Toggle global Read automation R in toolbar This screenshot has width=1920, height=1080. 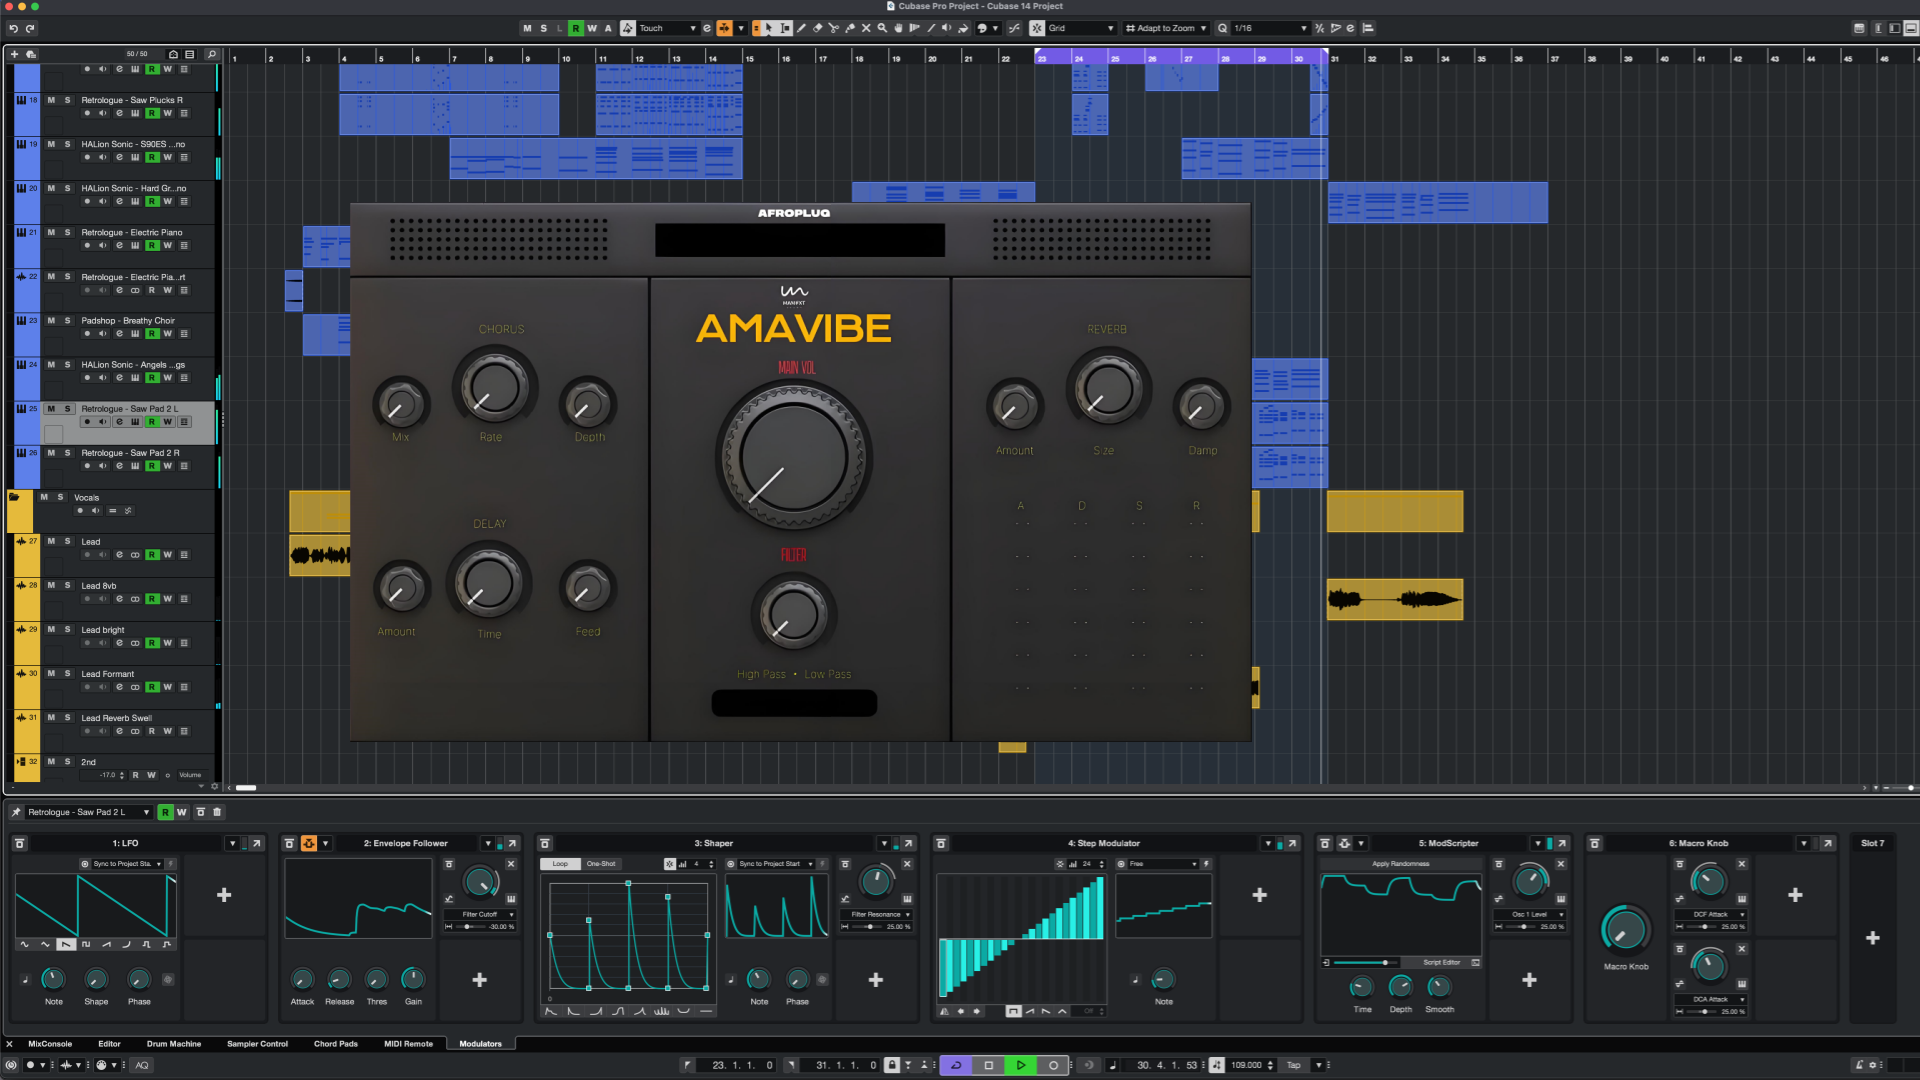coord(576,28)
